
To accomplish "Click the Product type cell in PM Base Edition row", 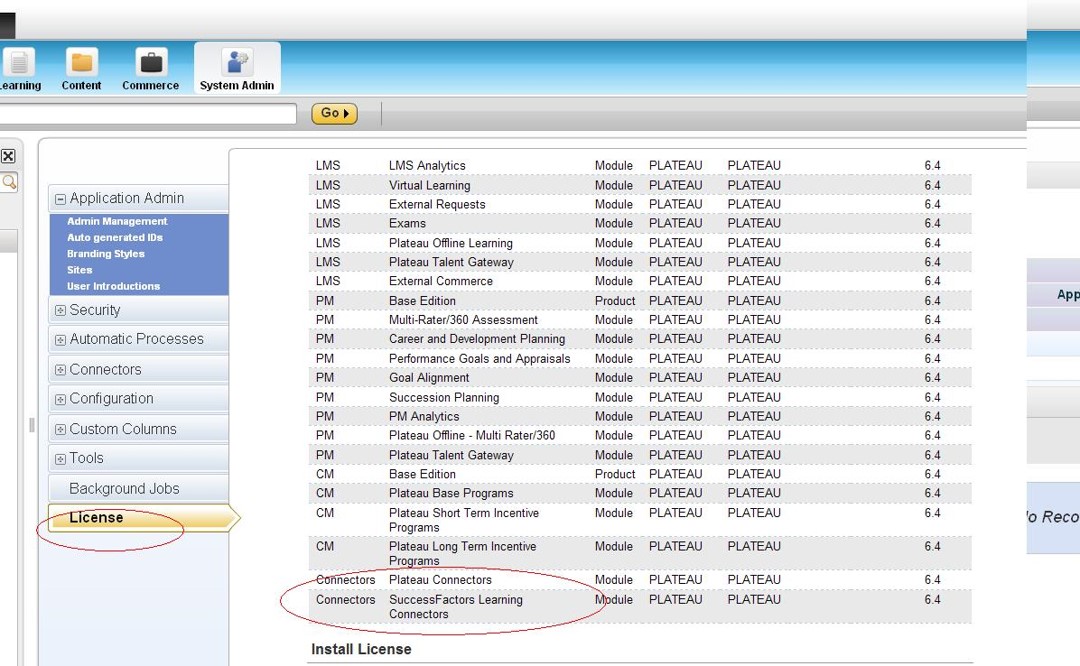I will click(615, 301).
